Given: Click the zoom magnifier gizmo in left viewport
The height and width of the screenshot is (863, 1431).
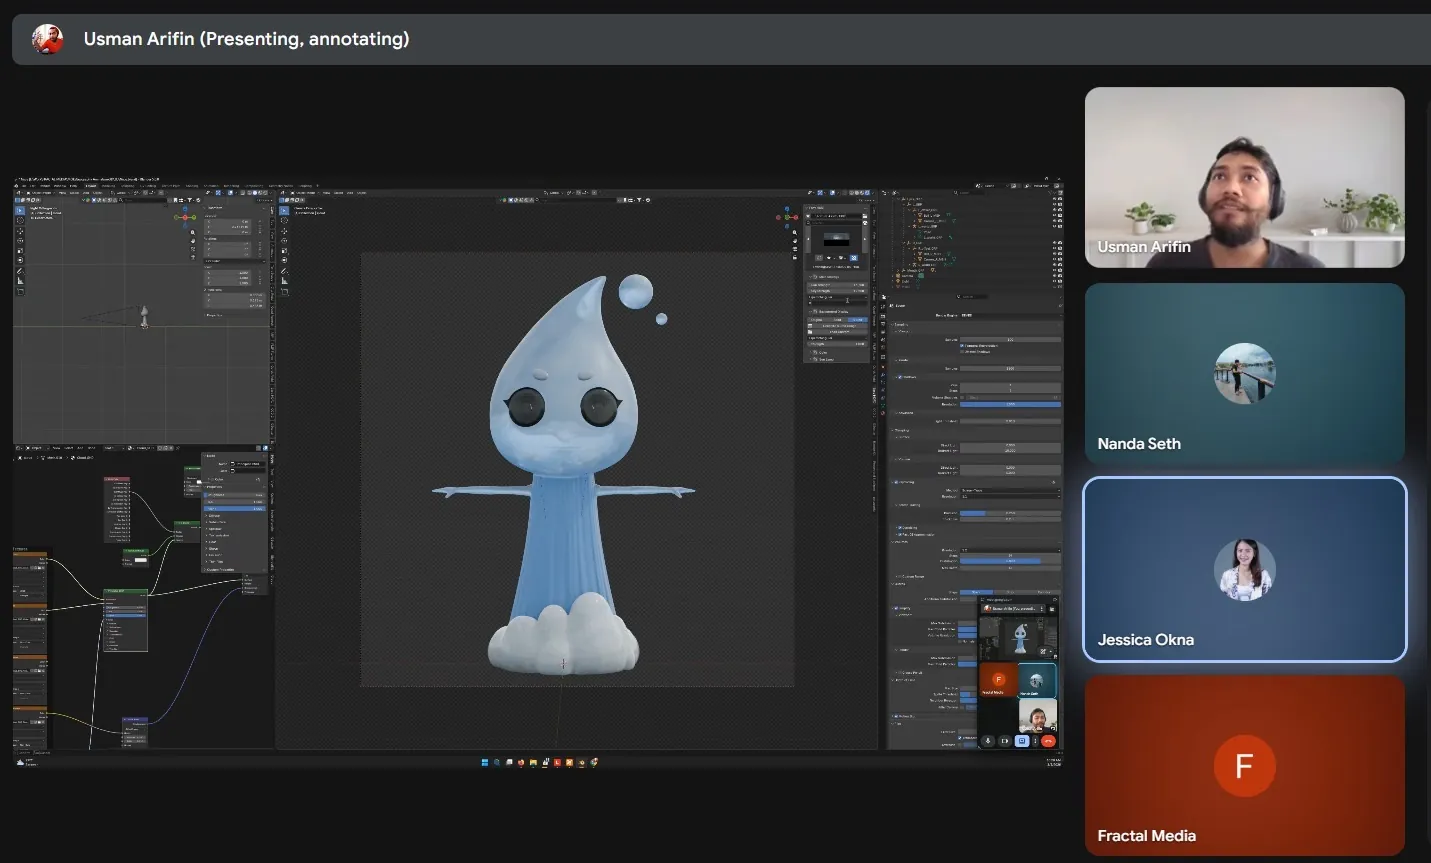Looking at the screenshot, I should pyautogui.click(x=193, y=233).
